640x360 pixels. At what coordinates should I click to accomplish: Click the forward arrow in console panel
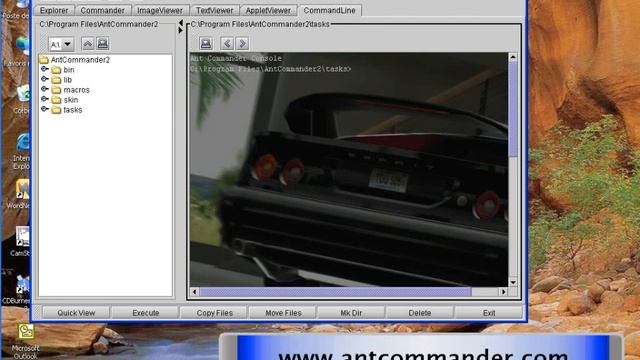(x=242, y=43)
